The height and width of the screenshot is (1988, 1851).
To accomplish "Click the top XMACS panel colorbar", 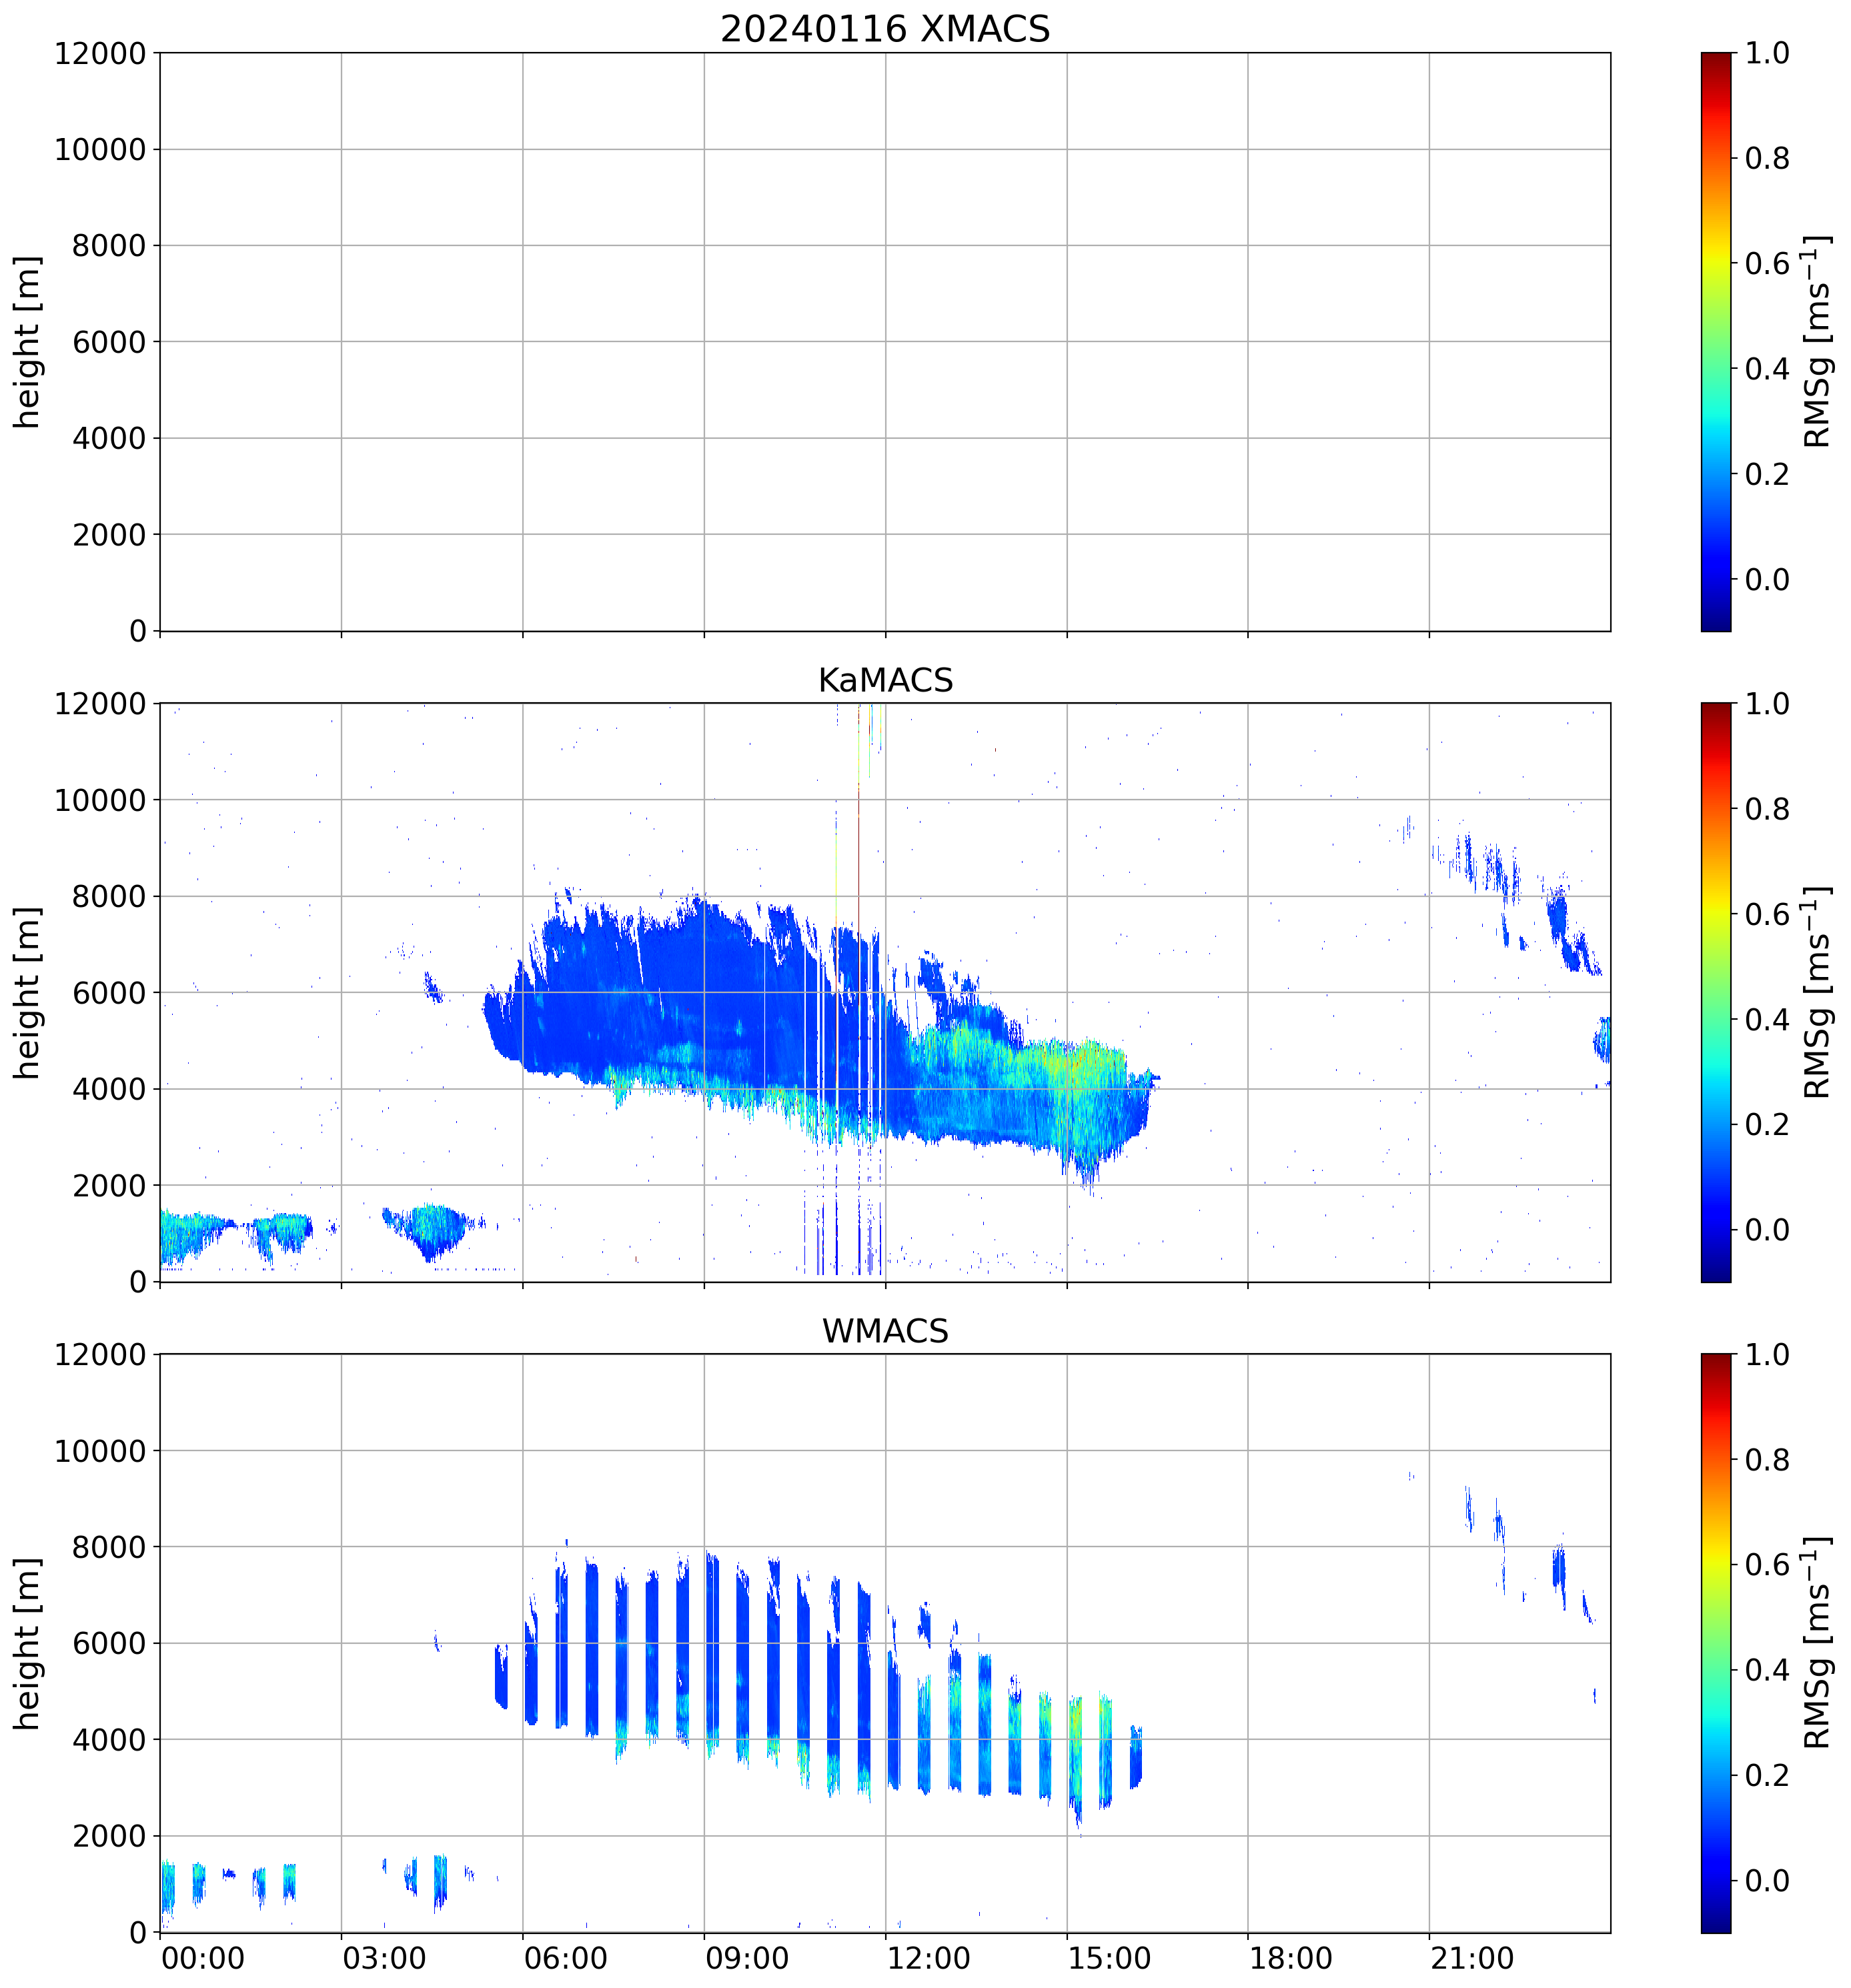I will 1715,341.
